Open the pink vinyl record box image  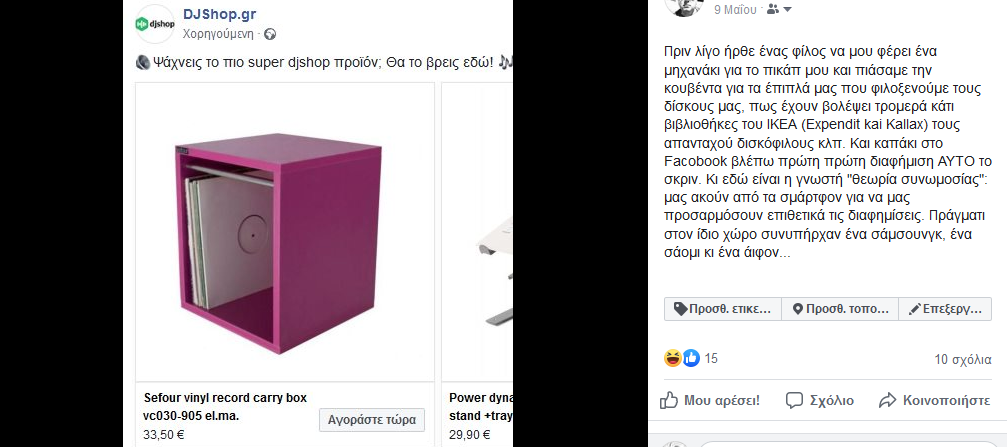(x=285, y=232)
